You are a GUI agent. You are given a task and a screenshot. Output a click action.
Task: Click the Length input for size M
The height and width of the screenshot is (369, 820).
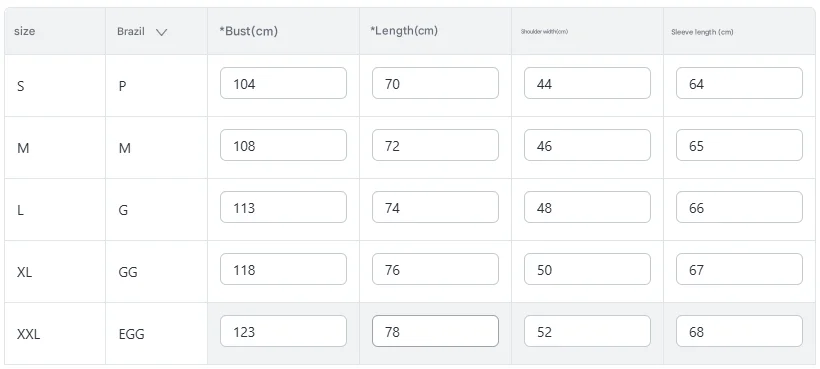435,145
